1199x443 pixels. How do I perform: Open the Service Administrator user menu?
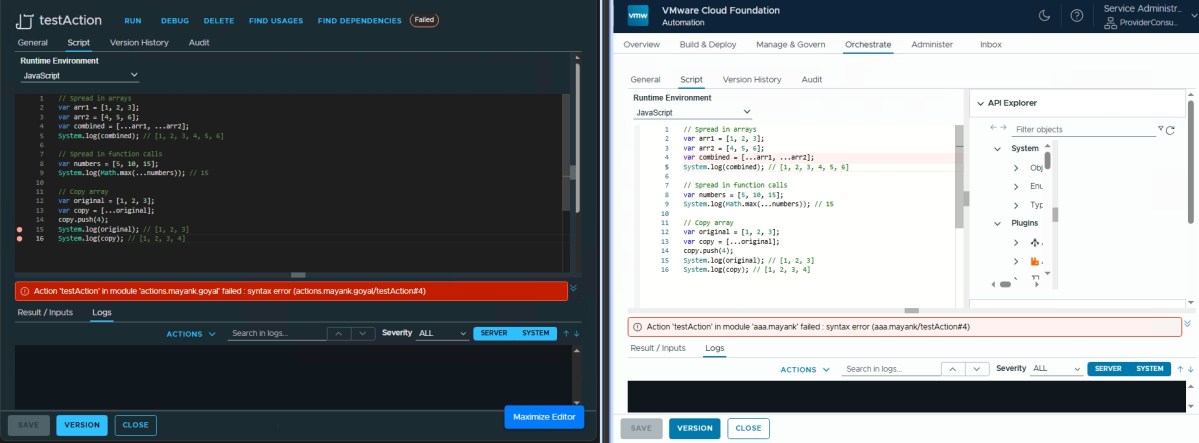tap(1151, 16)
